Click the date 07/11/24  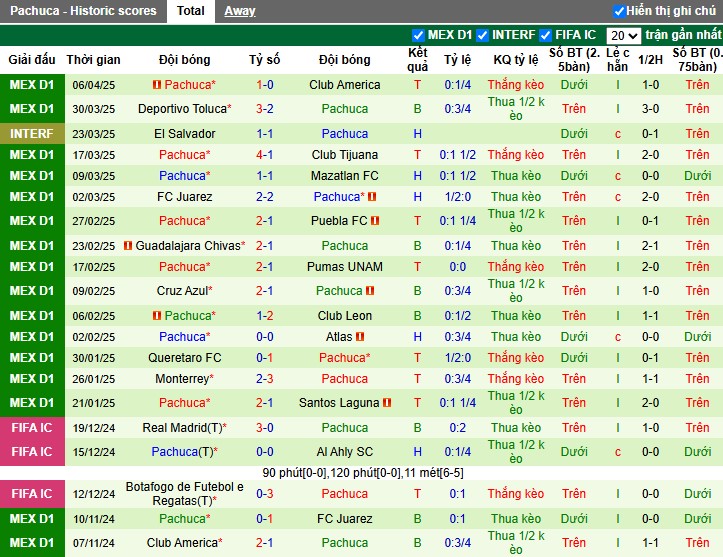pyautogui.click(x=94, y=543)
